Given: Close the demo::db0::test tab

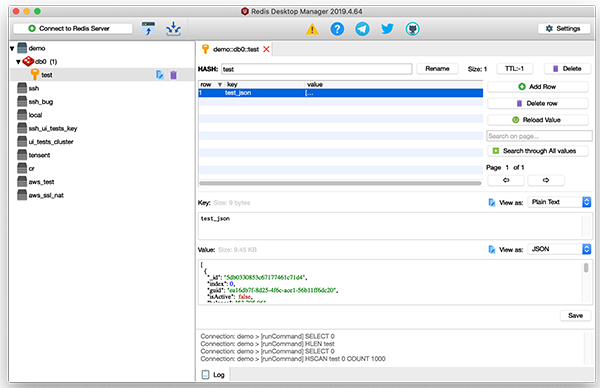Looking at the screenshot, I should point(266,49).
